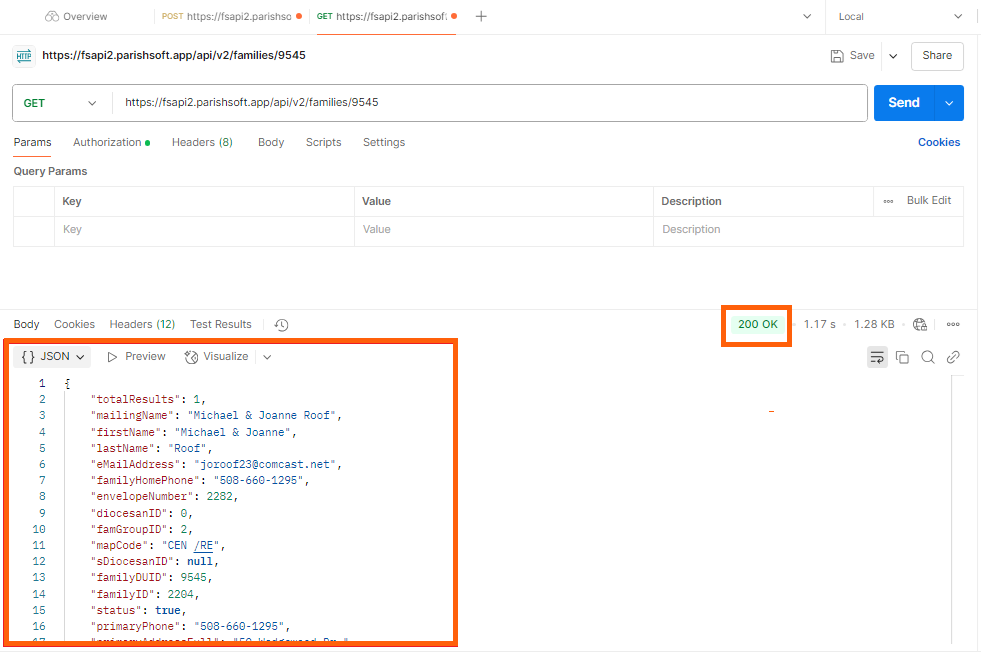
Task: Open the response history clock icon
Action: tap(282, 325)
